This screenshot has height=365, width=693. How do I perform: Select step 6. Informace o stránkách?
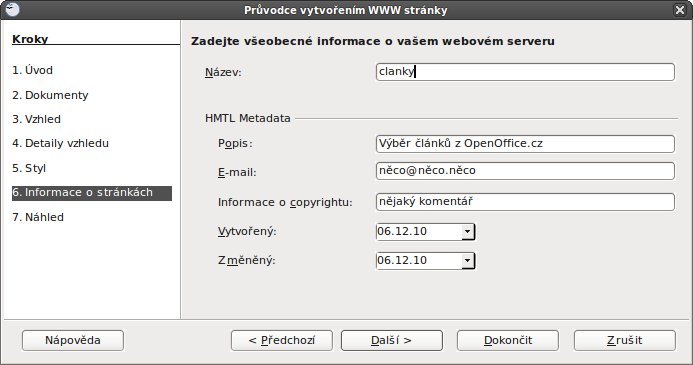coord(92,193)
